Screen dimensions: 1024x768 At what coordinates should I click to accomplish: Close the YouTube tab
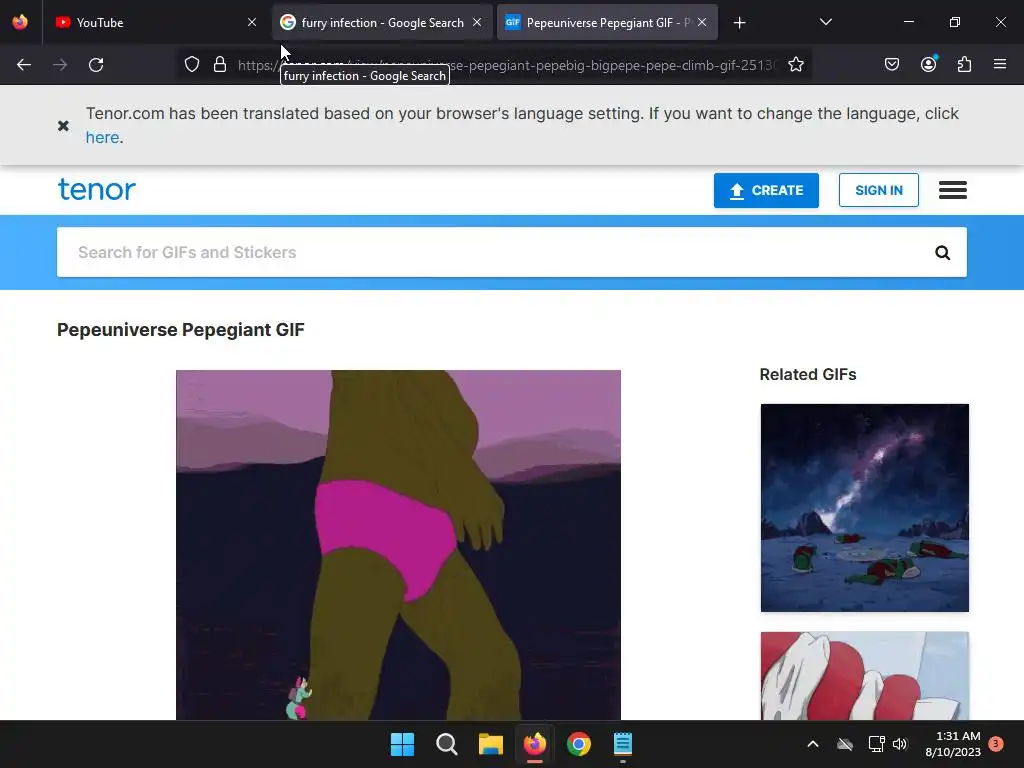tap(251, 22)
